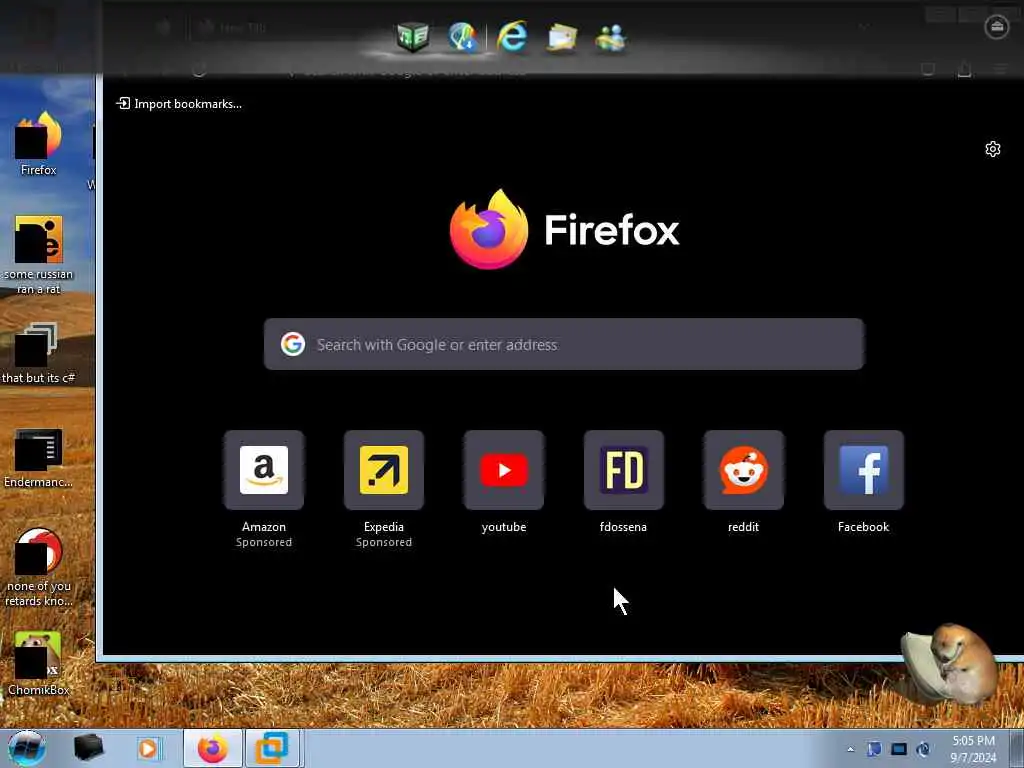Open the Windows Start orb
This screenshot has width=1024, height=768.
(27, 748)
